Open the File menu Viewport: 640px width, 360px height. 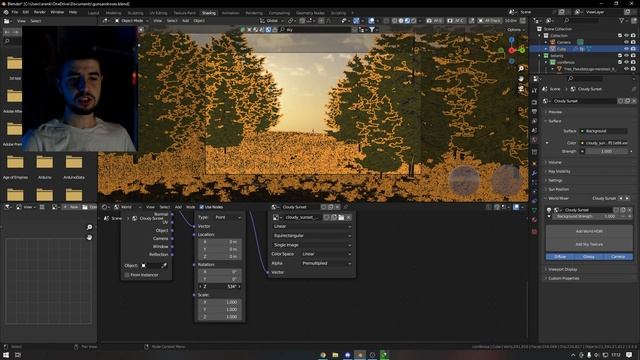15,12
